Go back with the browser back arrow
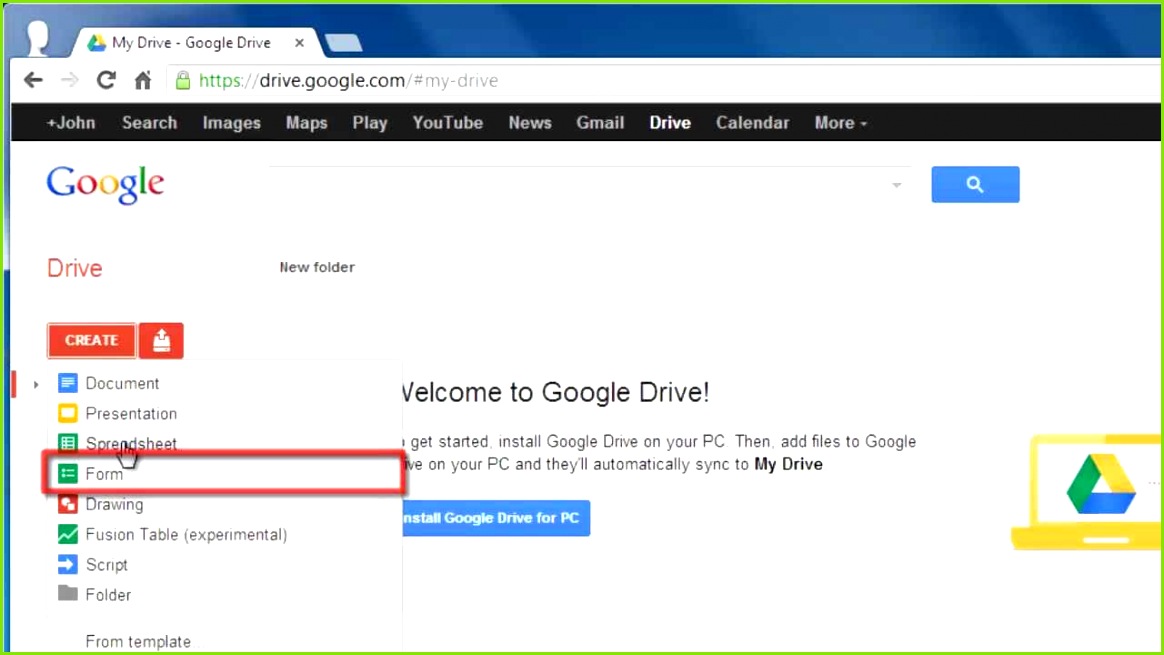Viewport: 1164px width, 655px height. point(33,80)
